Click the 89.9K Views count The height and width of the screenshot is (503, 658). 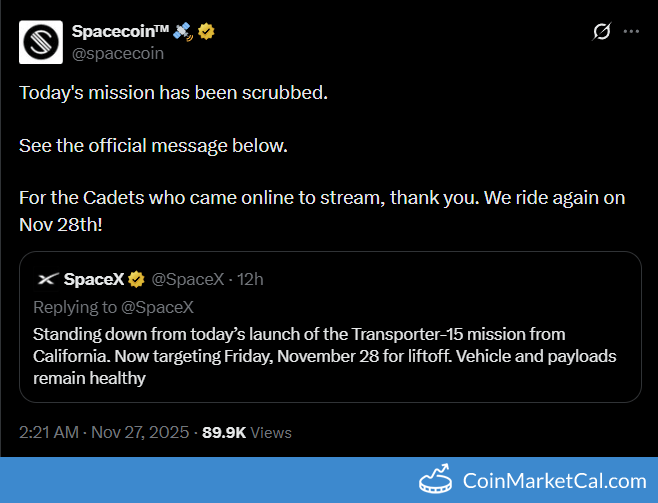[246, 432]
